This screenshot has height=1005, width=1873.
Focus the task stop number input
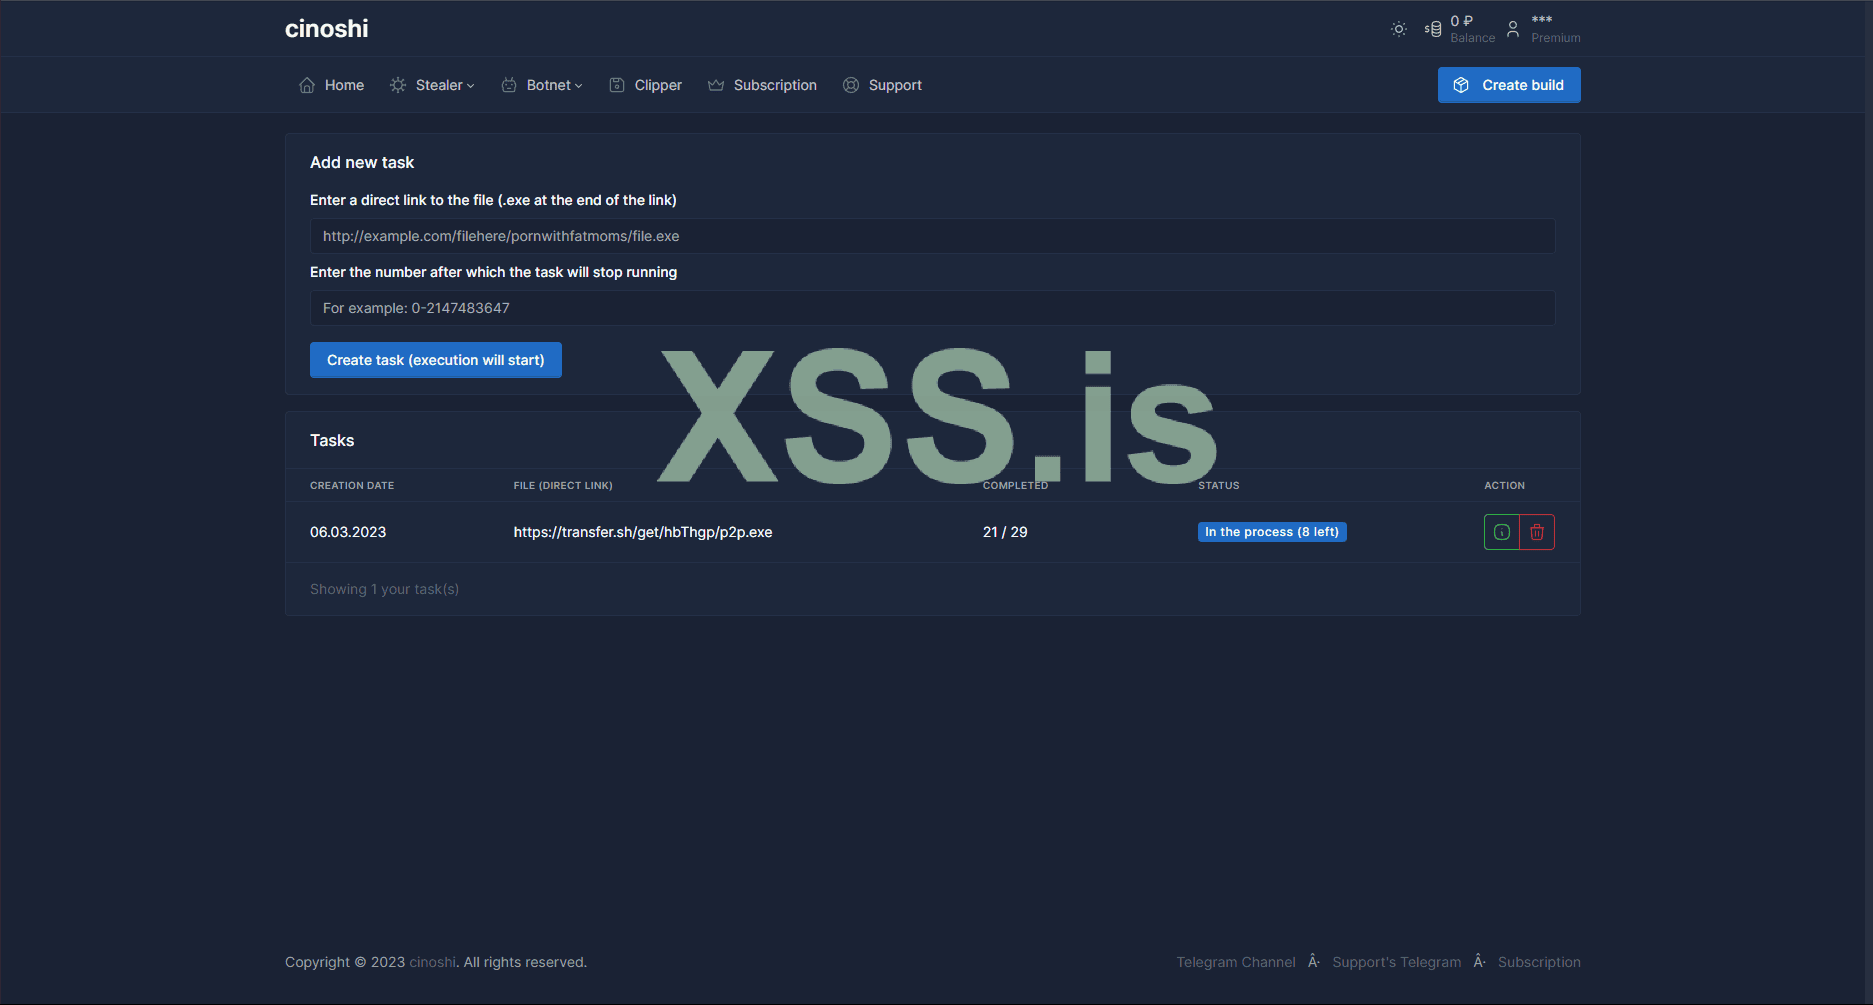932,308
